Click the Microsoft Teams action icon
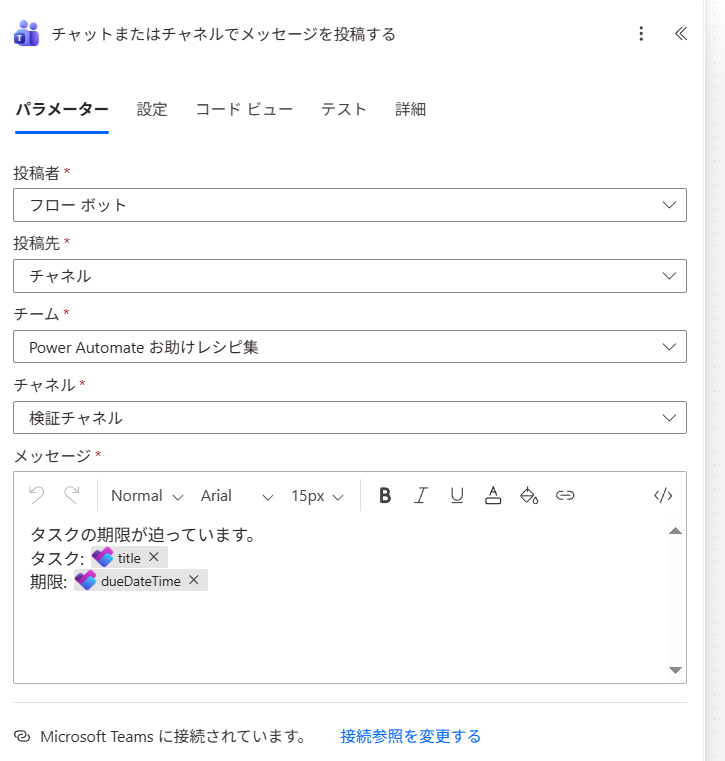Image resolution: width=725 pixels, height=761 pixels. [x=26, y=33]
